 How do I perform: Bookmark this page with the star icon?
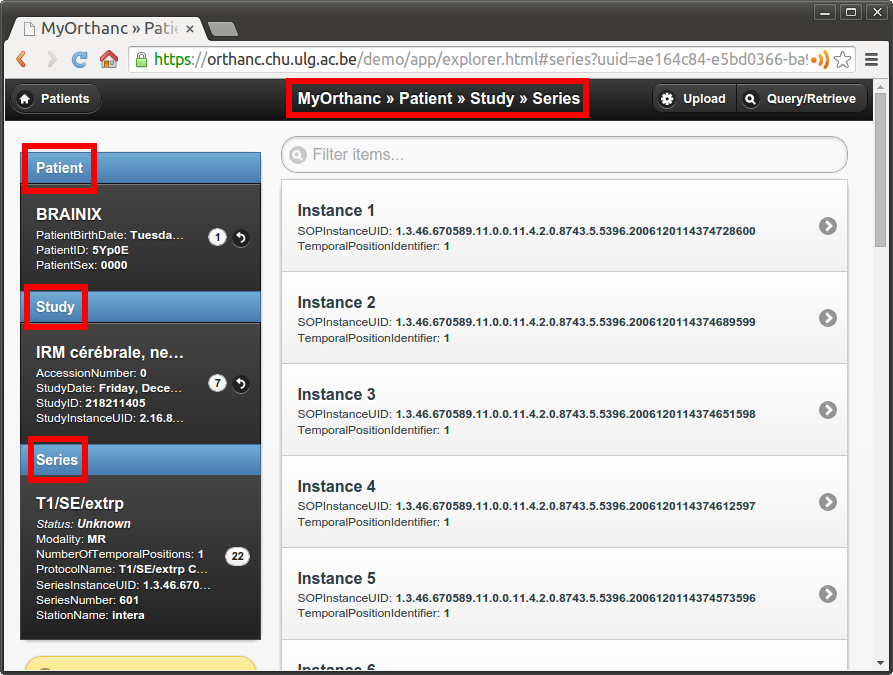tap(842, 59)
